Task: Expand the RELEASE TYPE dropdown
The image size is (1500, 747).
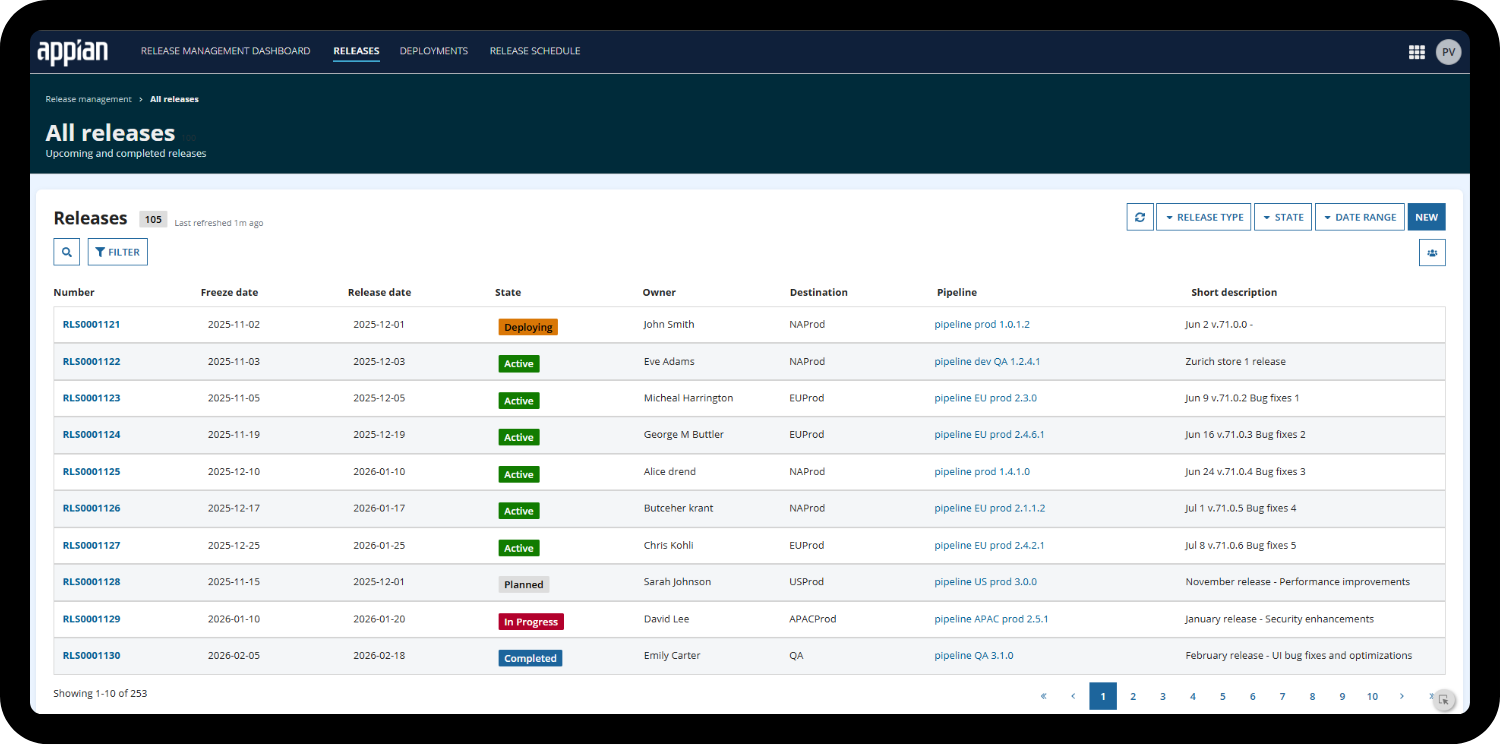Action: (1204, 217)
